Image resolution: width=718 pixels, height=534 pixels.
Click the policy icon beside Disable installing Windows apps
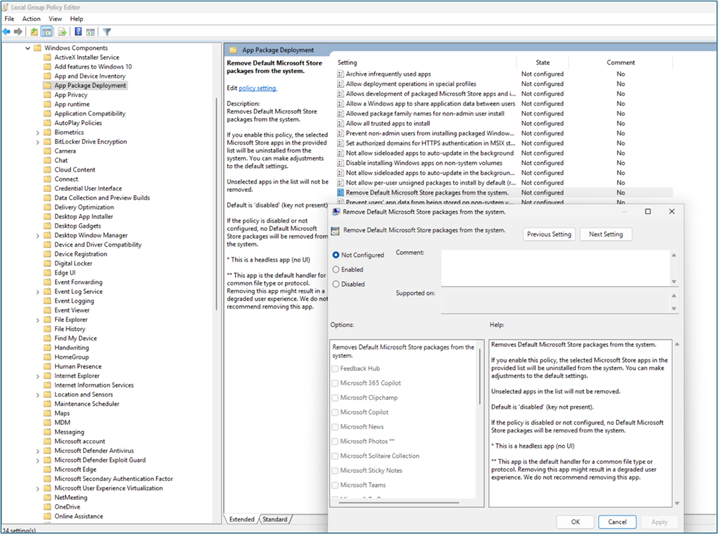pos(340,163)
